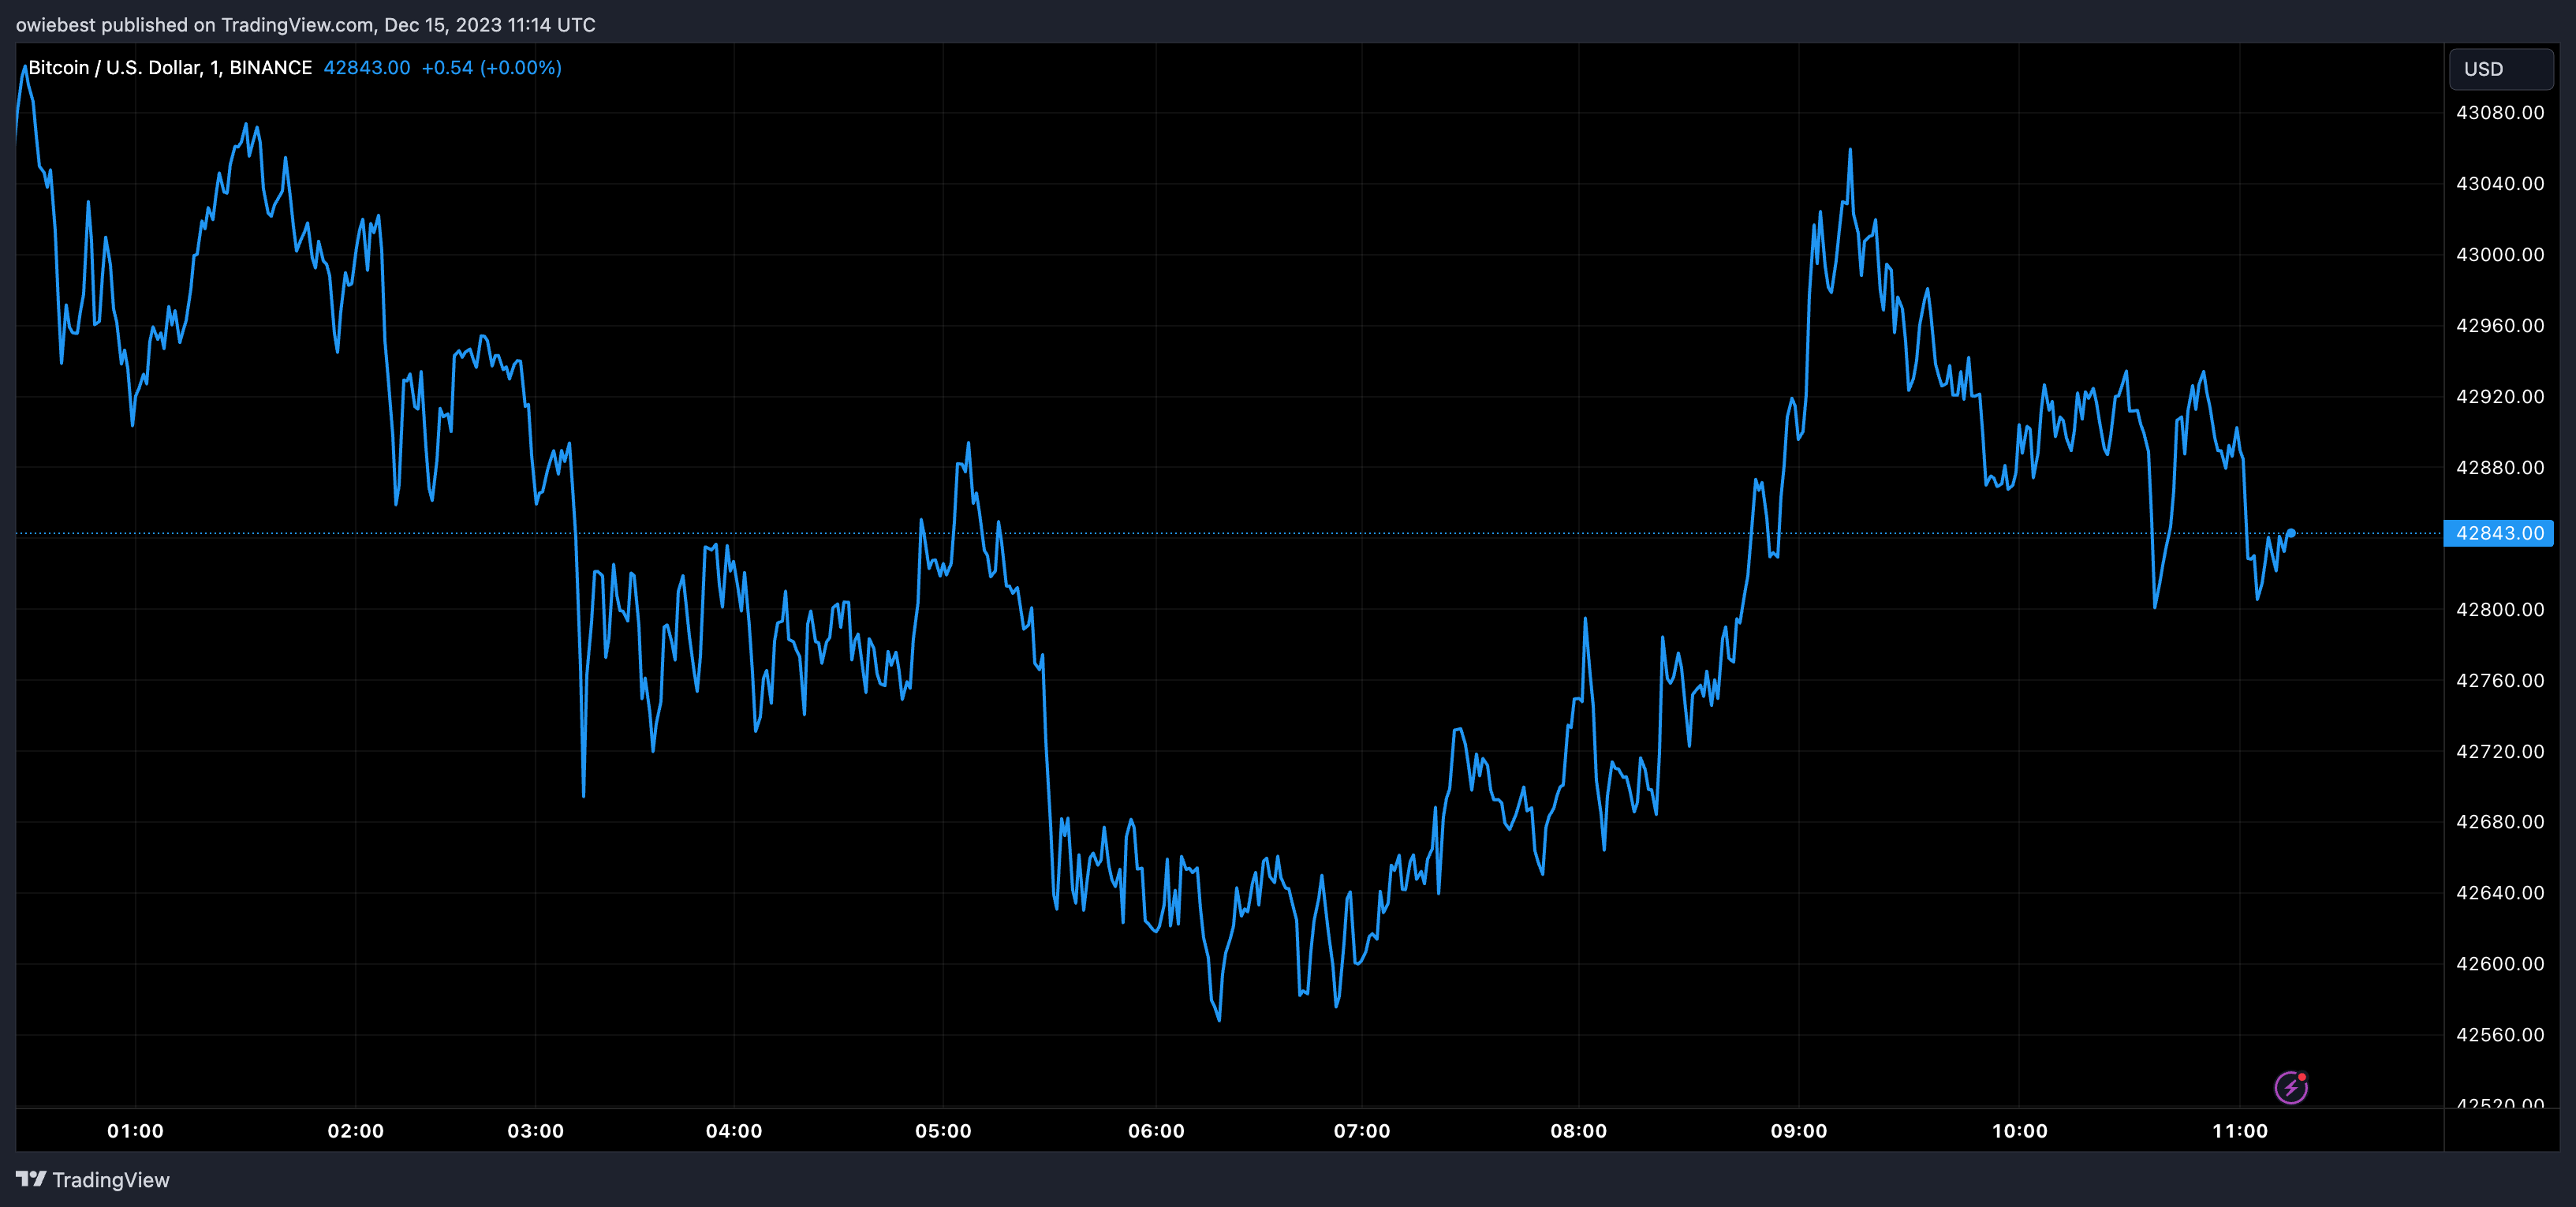Open the USD currency selector
Image resolution: width=2576 pixels, height=1207 pixels.
(2500, 69)
